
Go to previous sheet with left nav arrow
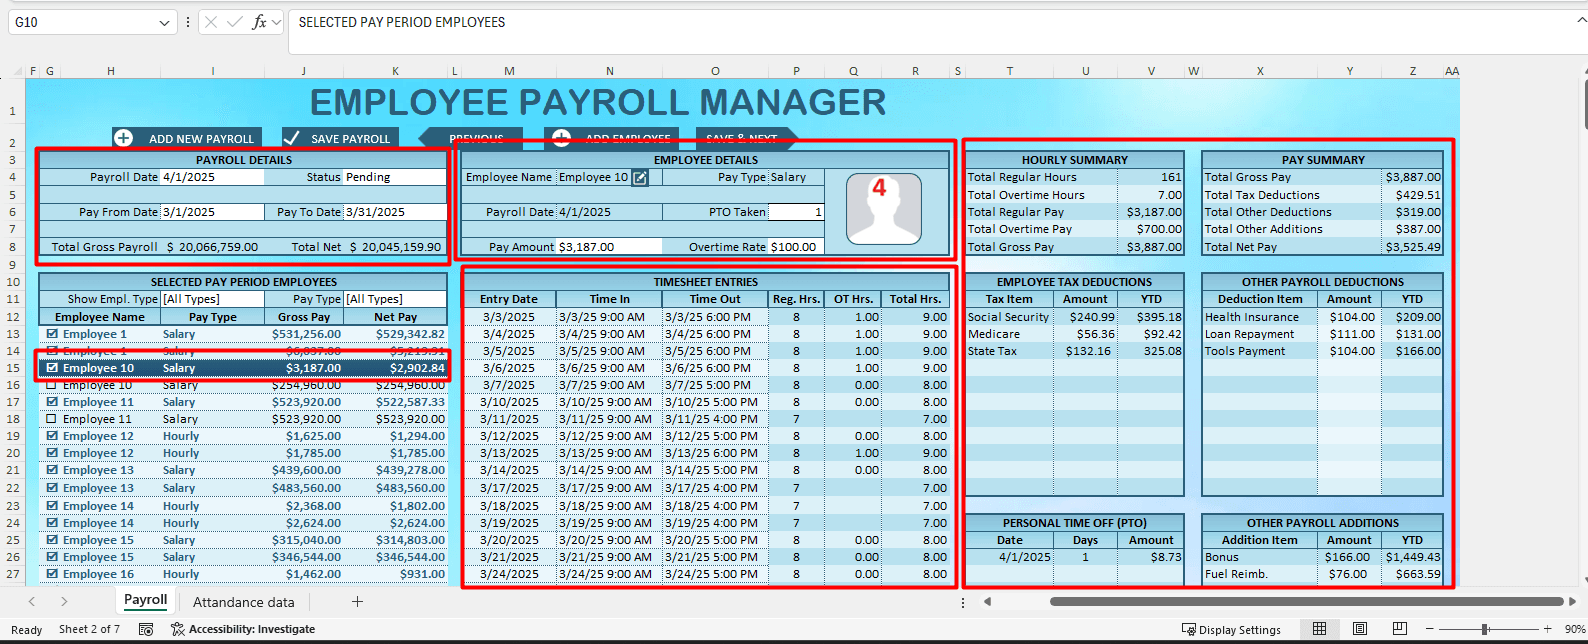click(x=32, y=601)
